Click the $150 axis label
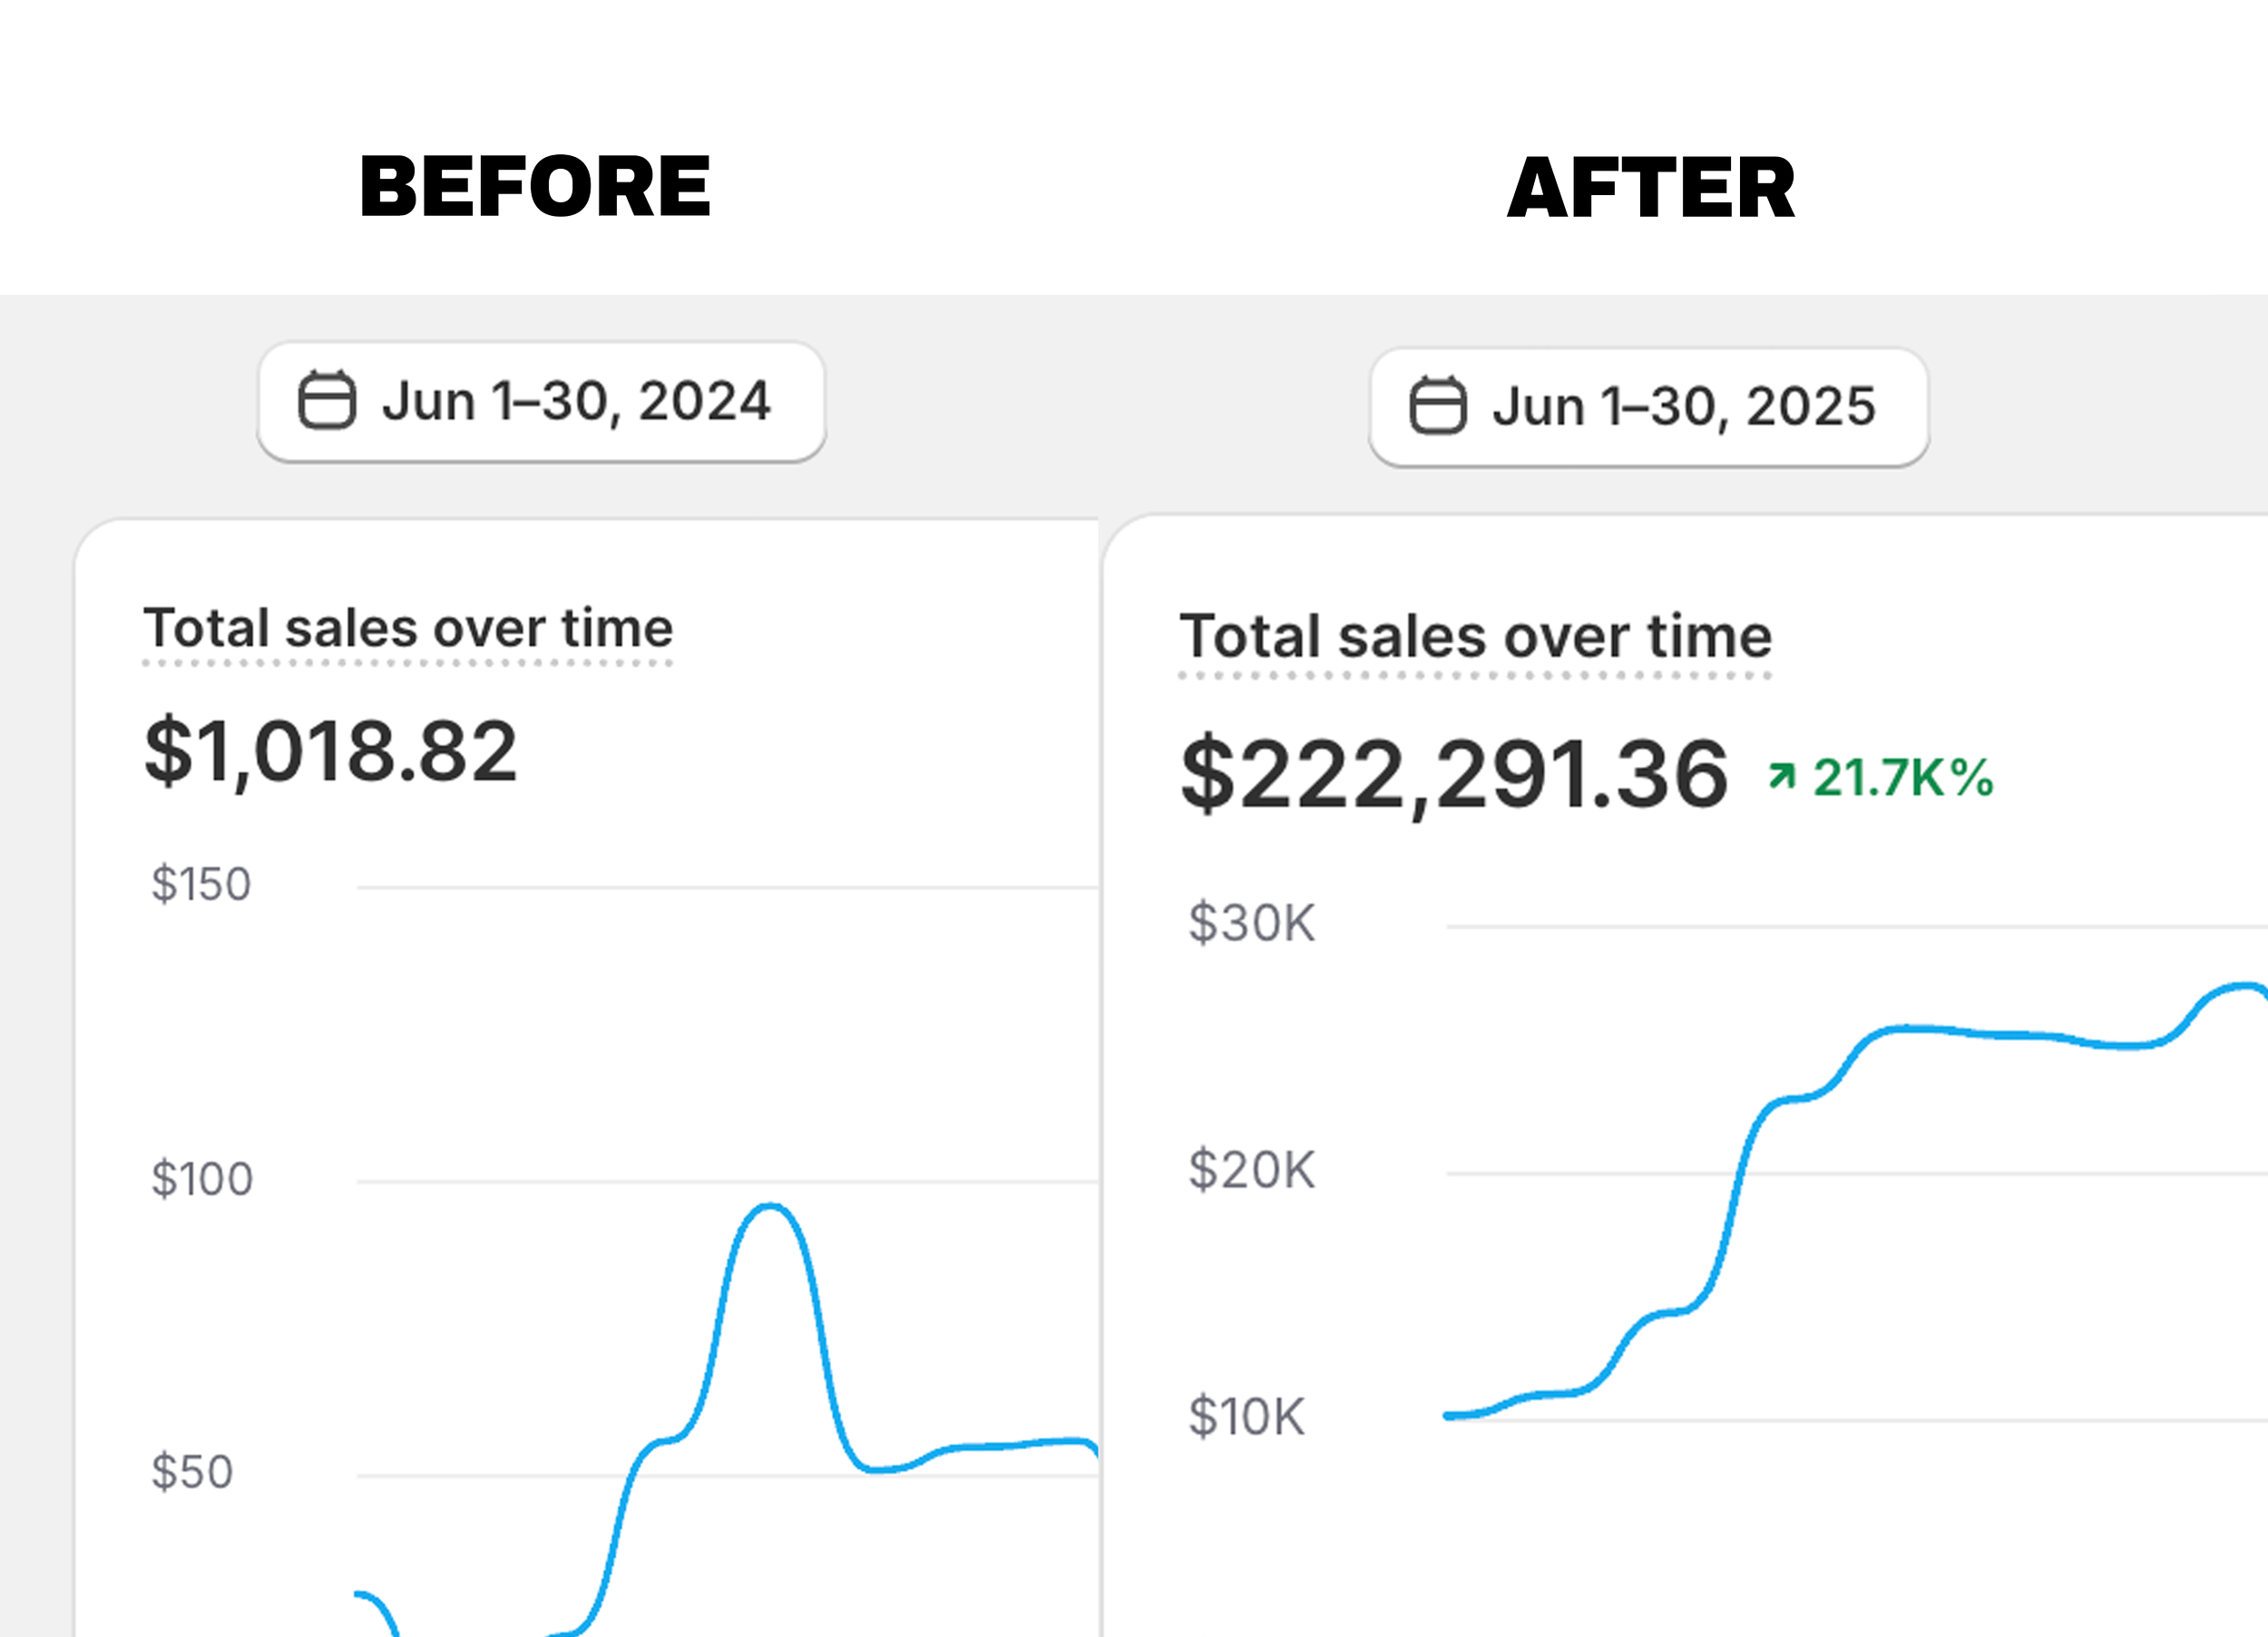Screen dimensions: 2268x1637 pos(201,885)
